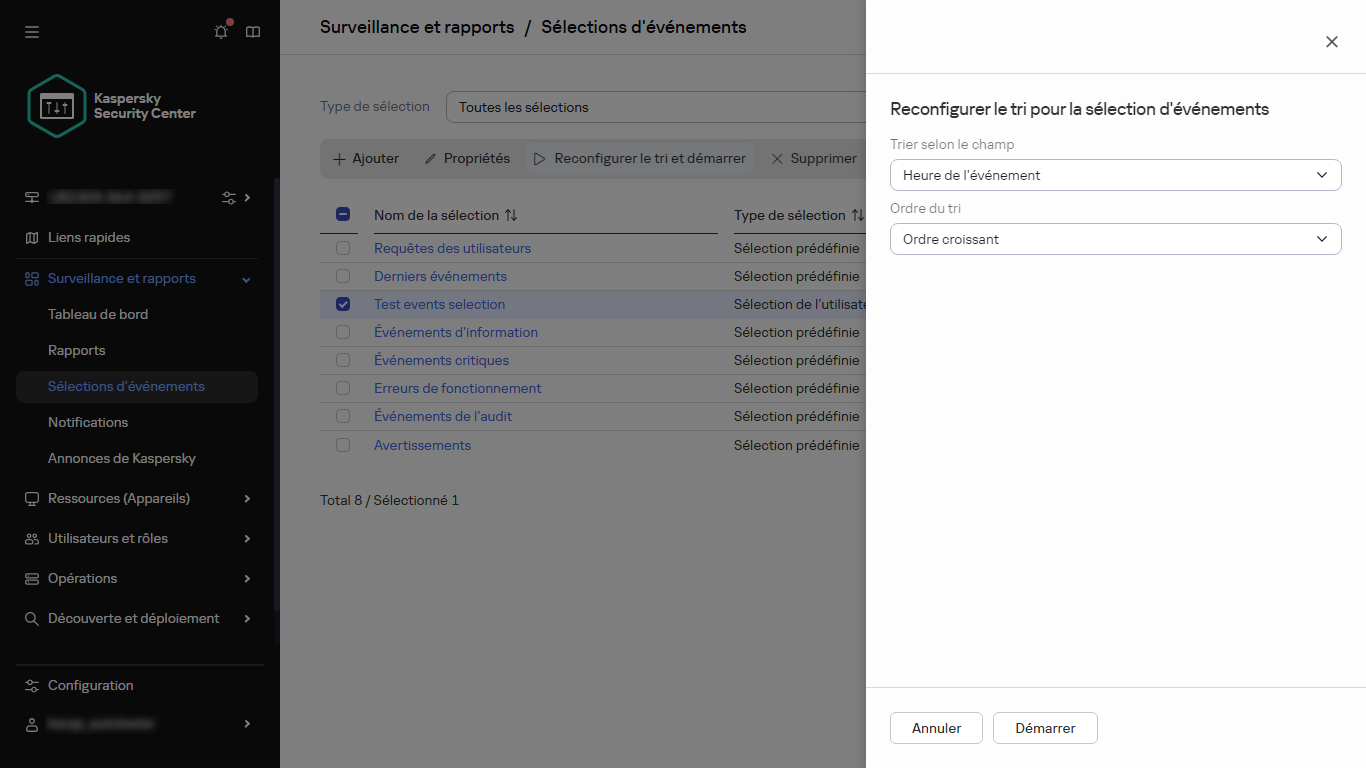This screenshot has width=1366, height=768.
Task: Open the documentation book icon
Action: [x=253, y=32]
